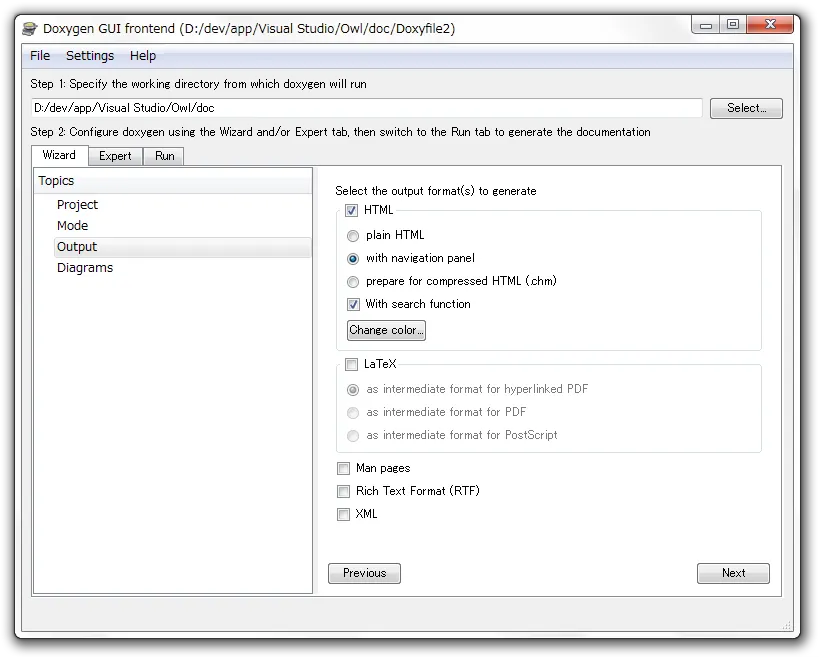Screen dimensions: 819x657
Task: Switch to the Run tab
Action: point(164,156)
